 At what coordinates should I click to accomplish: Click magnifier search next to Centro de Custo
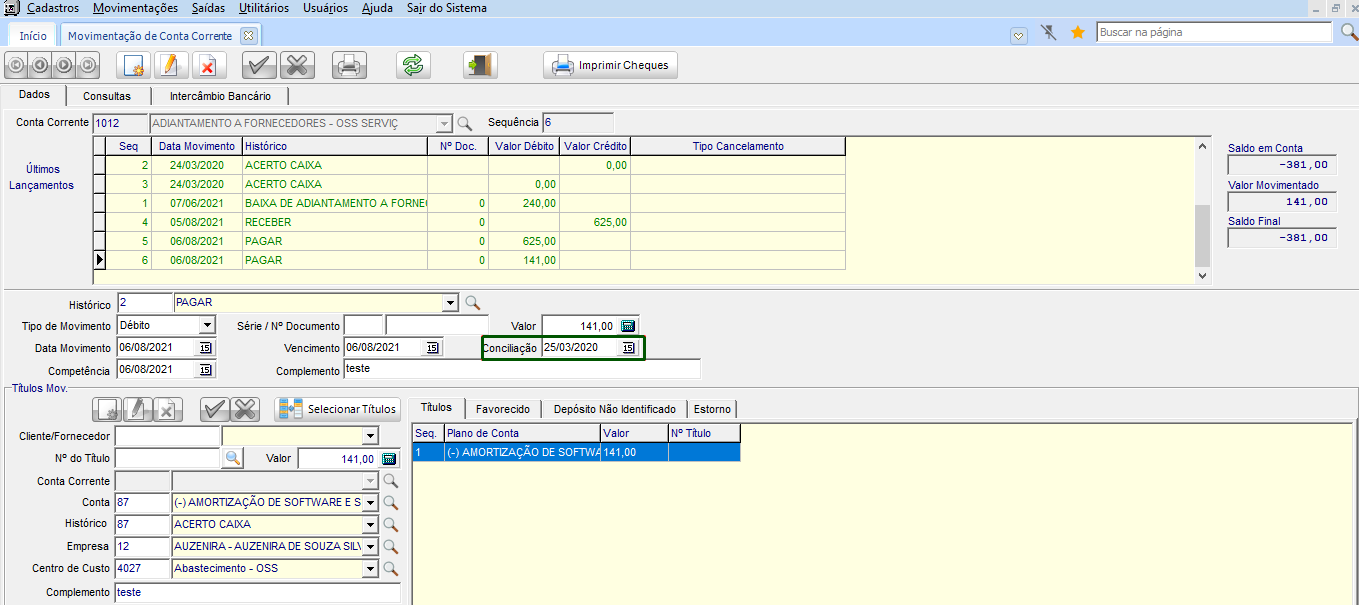391,569
